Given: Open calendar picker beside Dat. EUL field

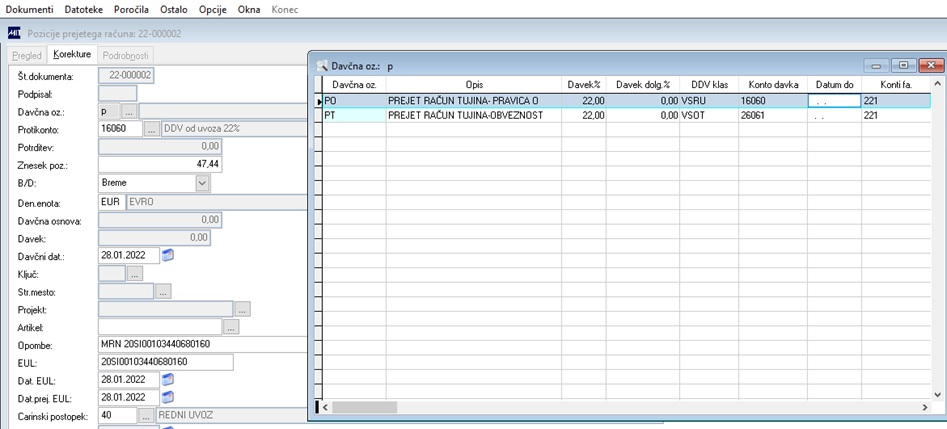Looking at the screenshot, I should [169, 379].
